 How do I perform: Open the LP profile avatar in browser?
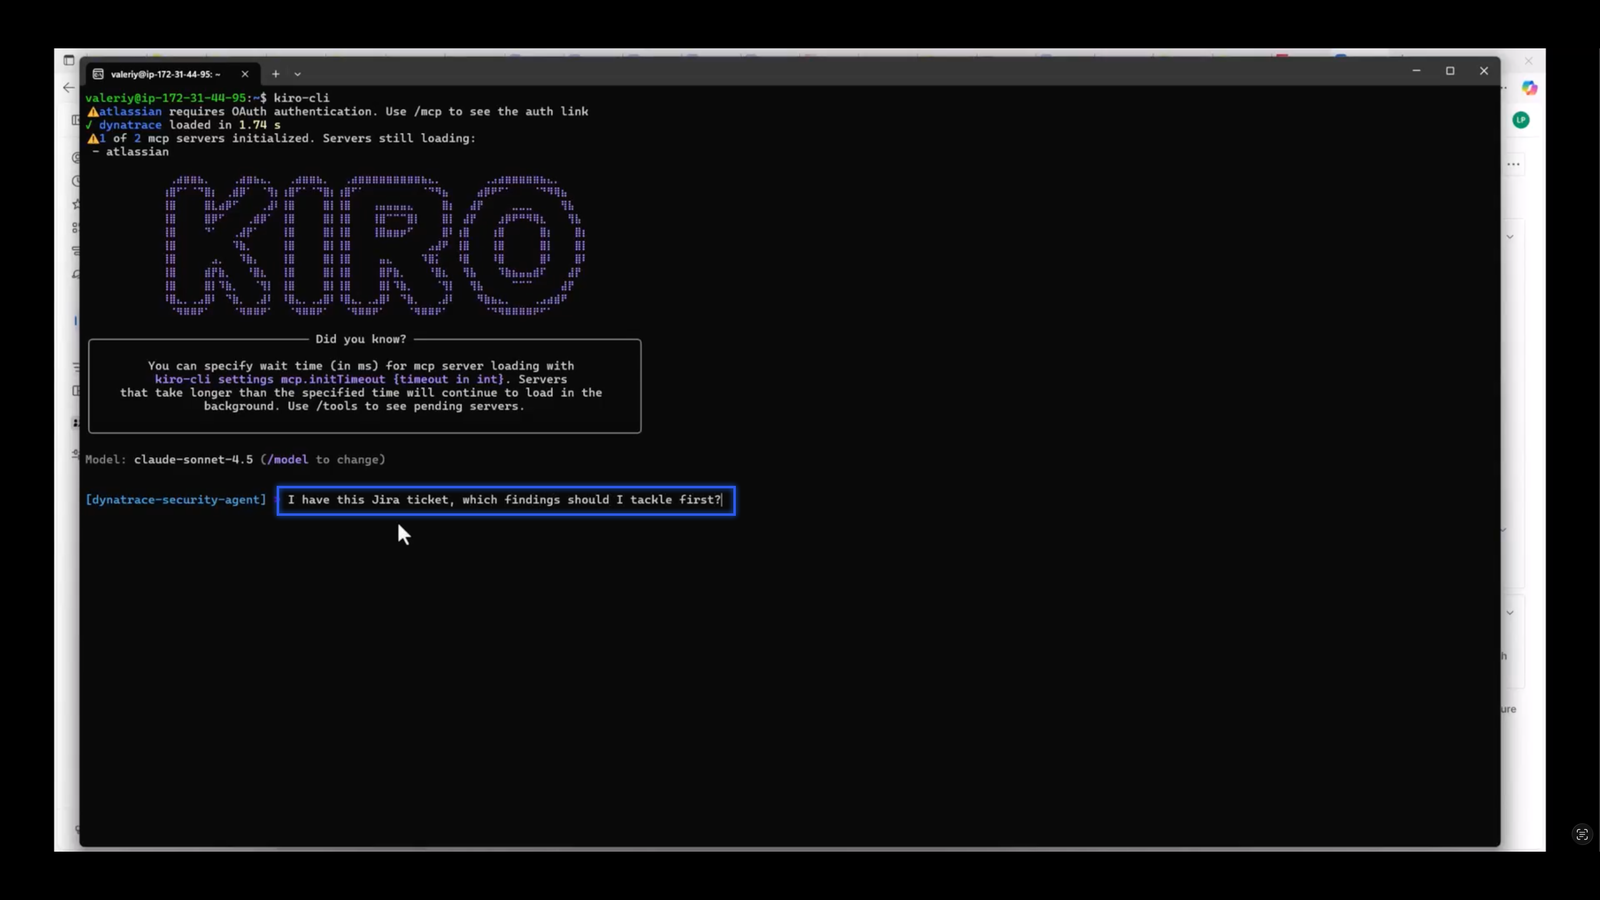click(x=1521, y=120)
